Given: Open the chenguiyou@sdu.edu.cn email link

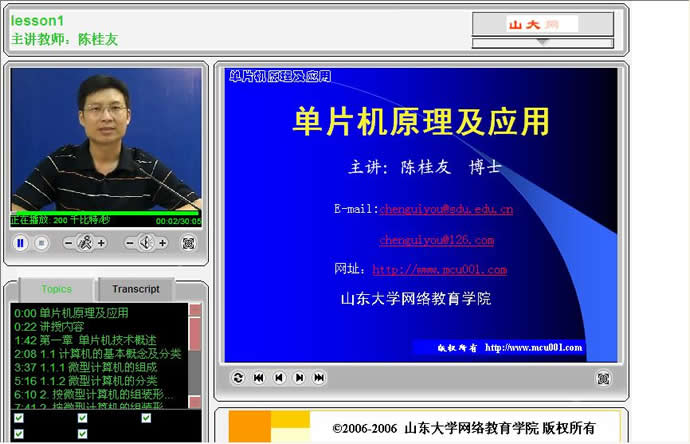Looking at the screenshot, I should coord(446,209).
